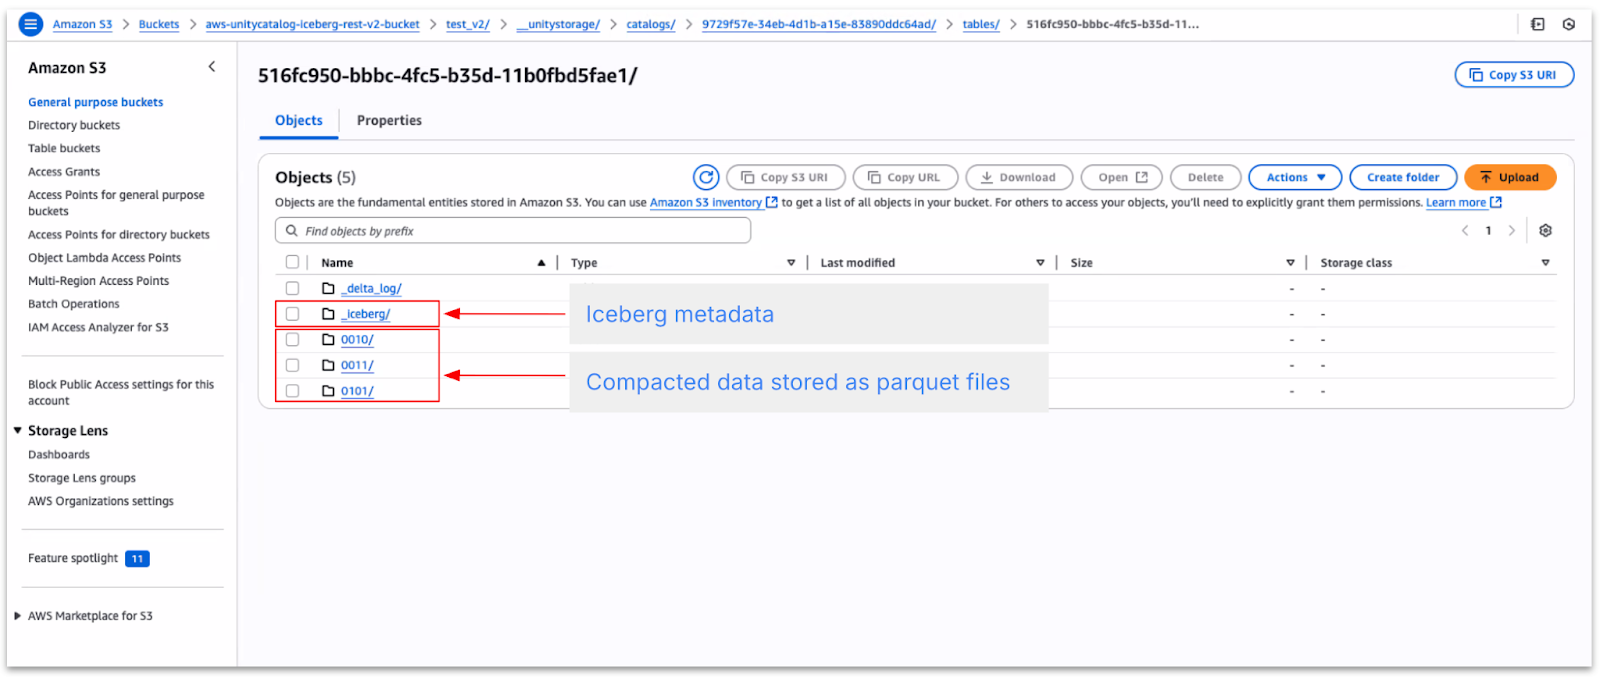Click the _delta_log/ folder icon

click(328, 288)
